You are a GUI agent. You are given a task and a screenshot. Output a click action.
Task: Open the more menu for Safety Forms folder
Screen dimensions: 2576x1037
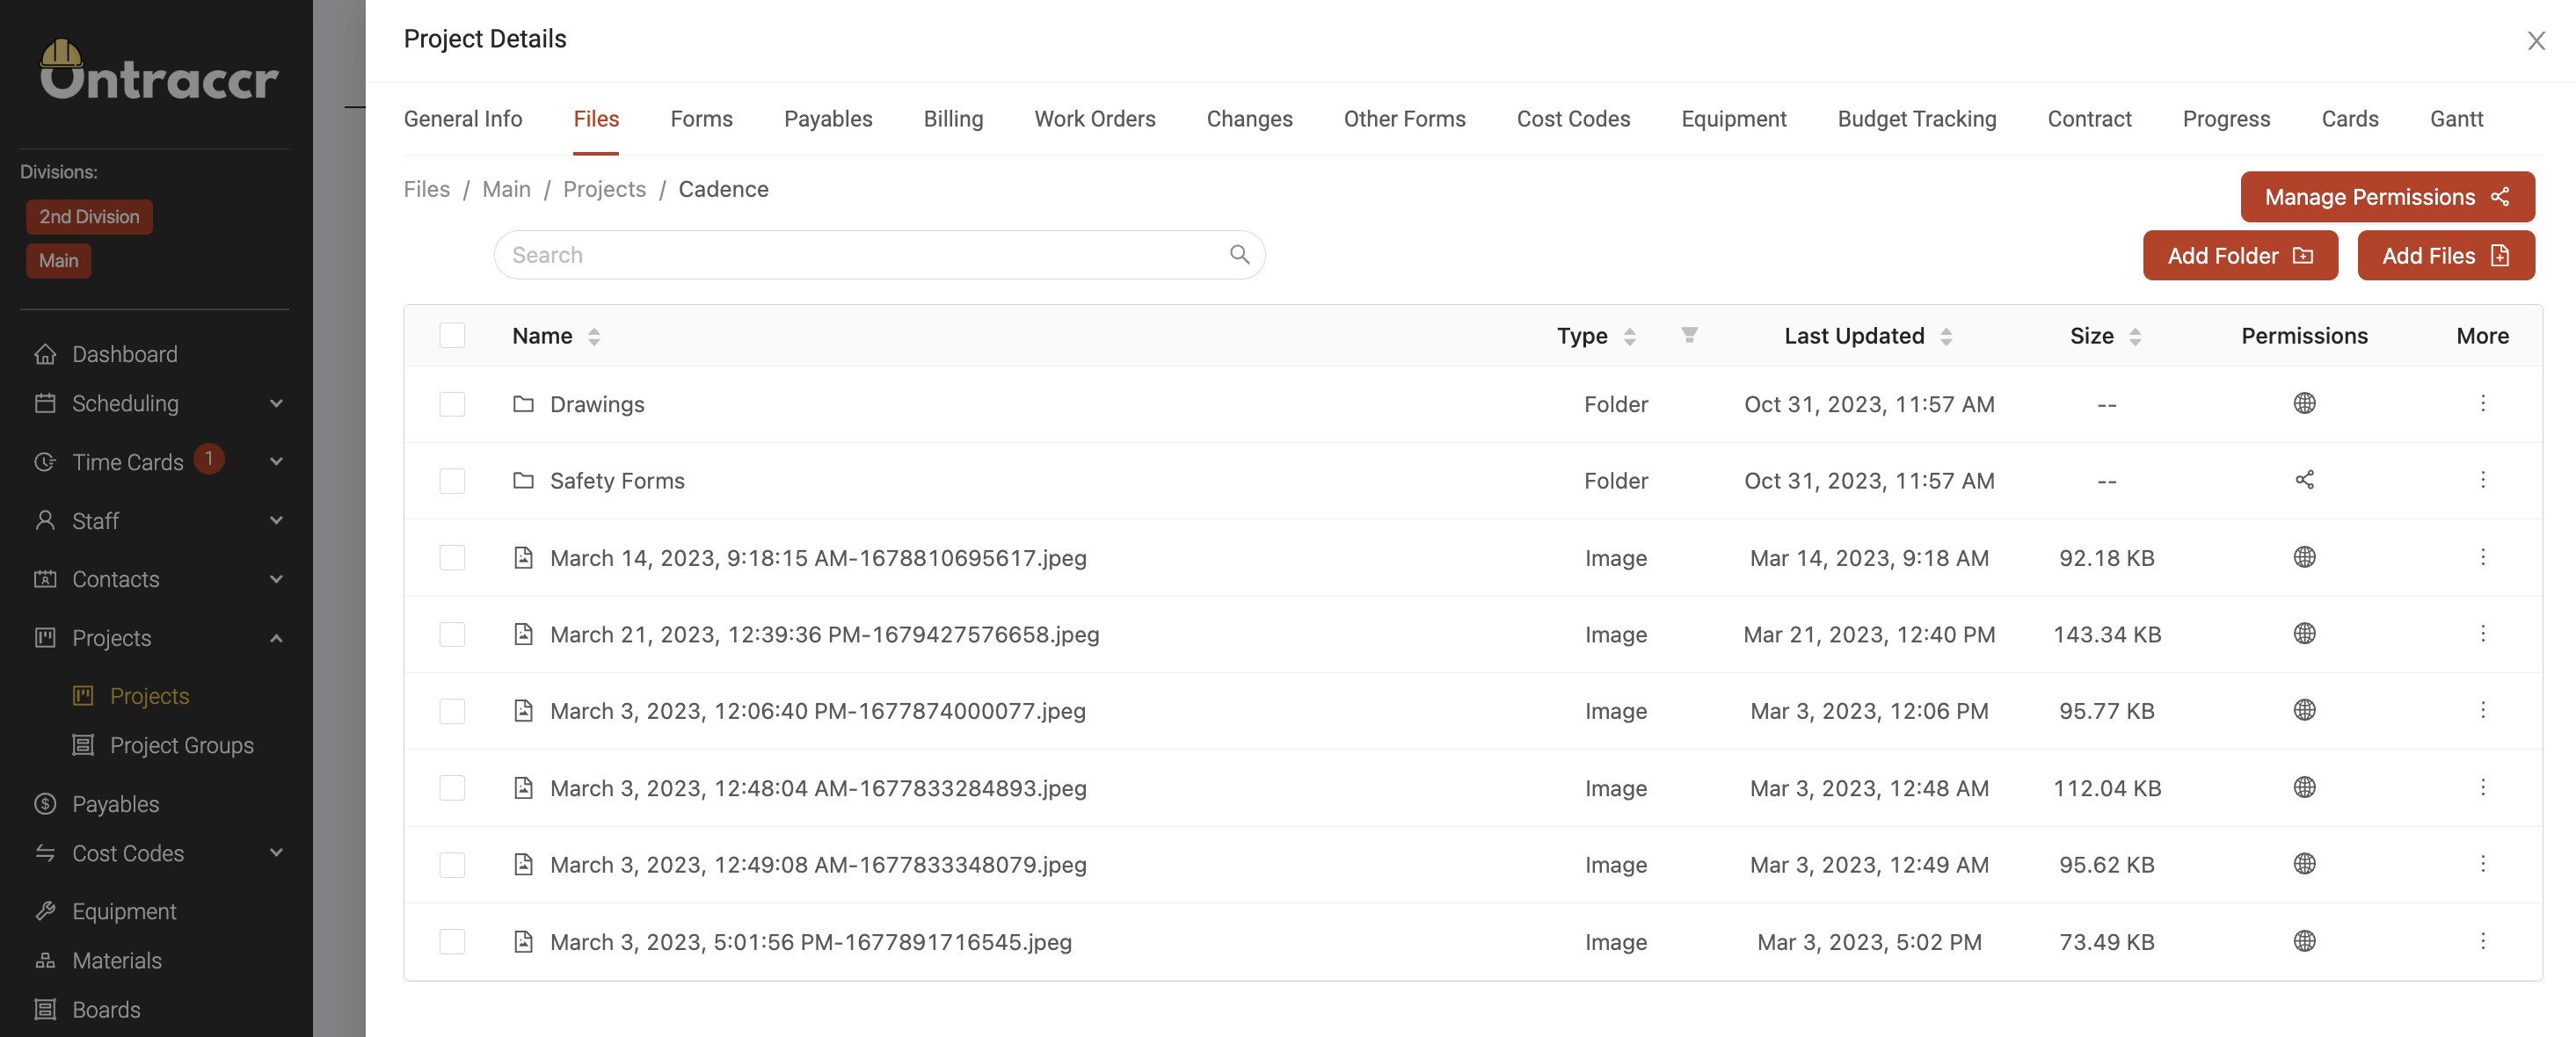click(2482, 480)
